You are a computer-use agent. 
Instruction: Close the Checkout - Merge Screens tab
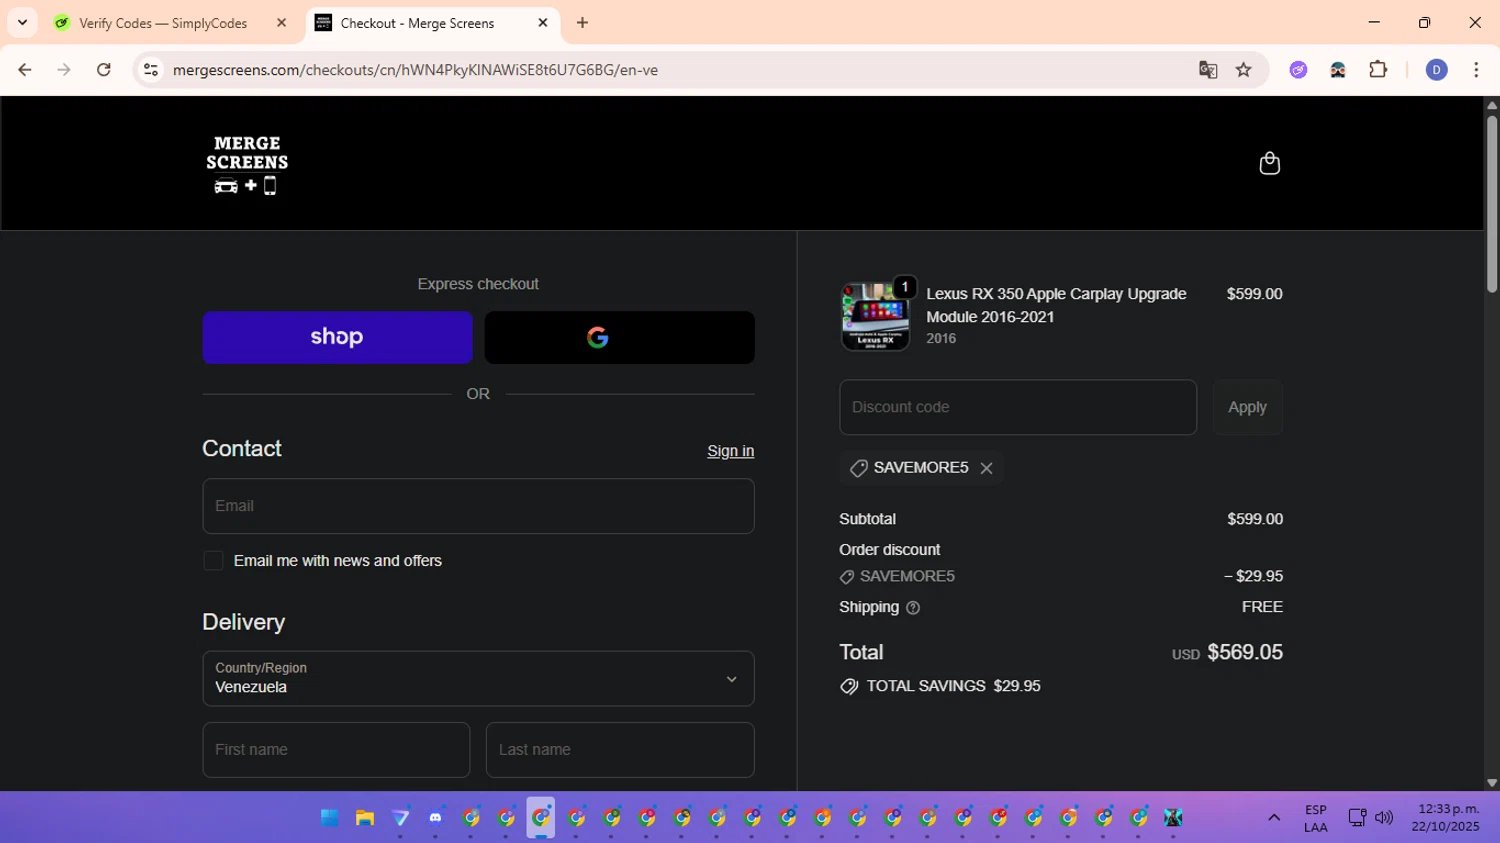pyautogui.click(x=543, y=23)
